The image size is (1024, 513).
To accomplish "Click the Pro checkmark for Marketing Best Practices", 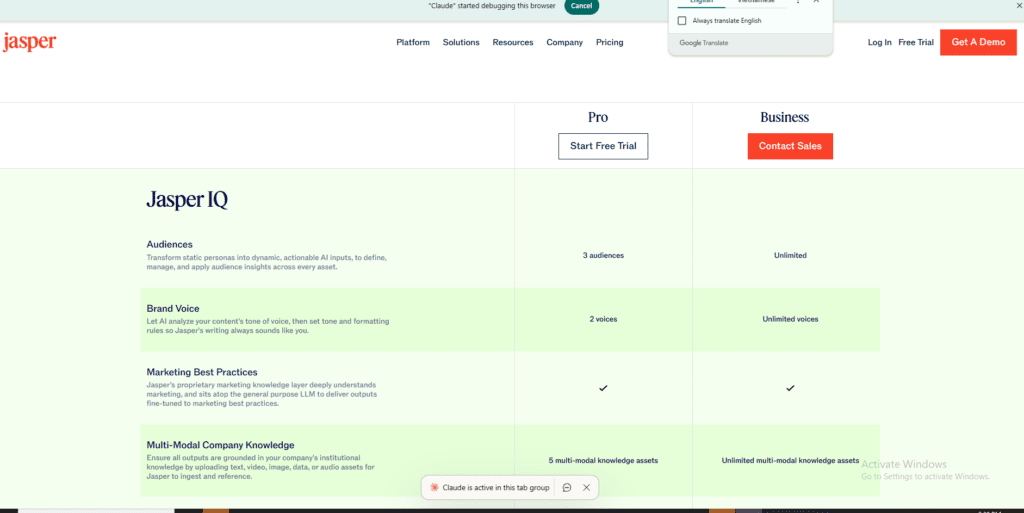I will pyautogui.click(x=603, y=388).
